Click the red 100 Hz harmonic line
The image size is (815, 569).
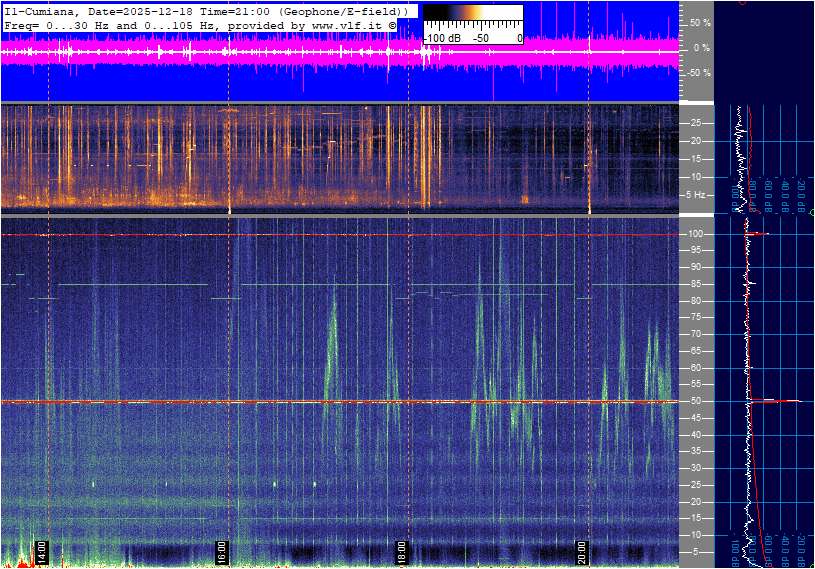coord(300,235)
